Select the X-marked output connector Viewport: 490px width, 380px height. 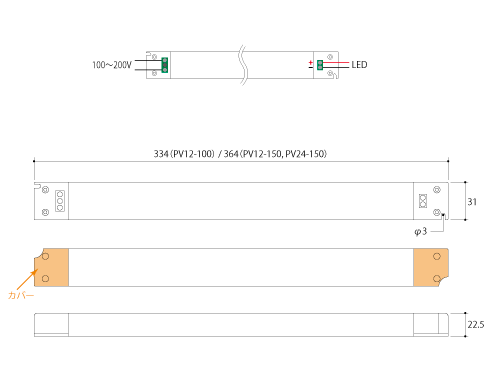point(423,201)
